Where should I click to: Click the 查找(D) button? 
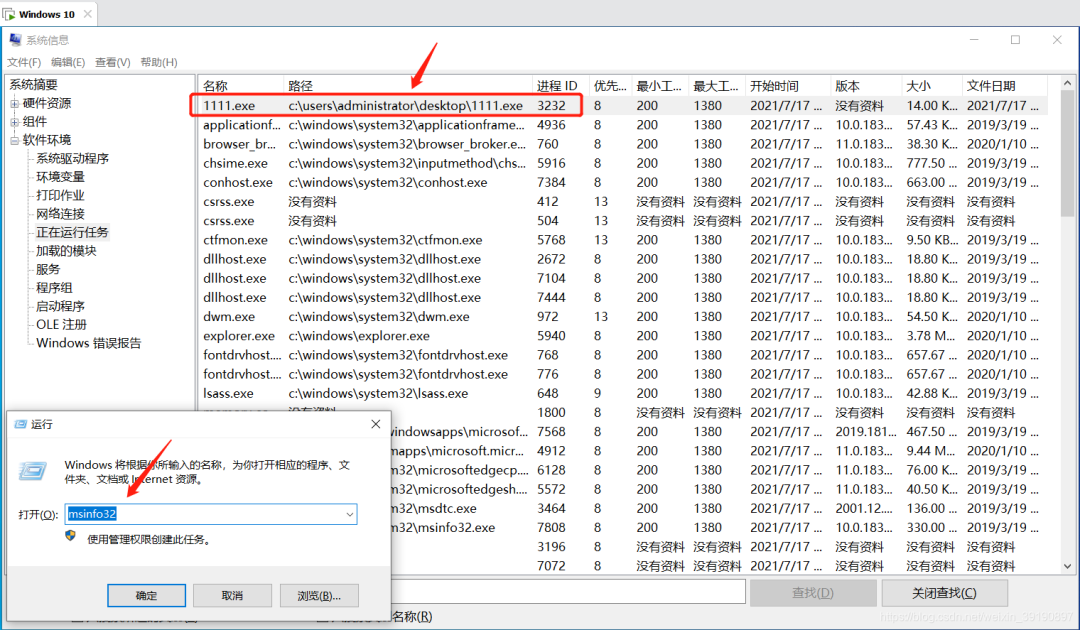pyautogui.click(x=813, y=593)
